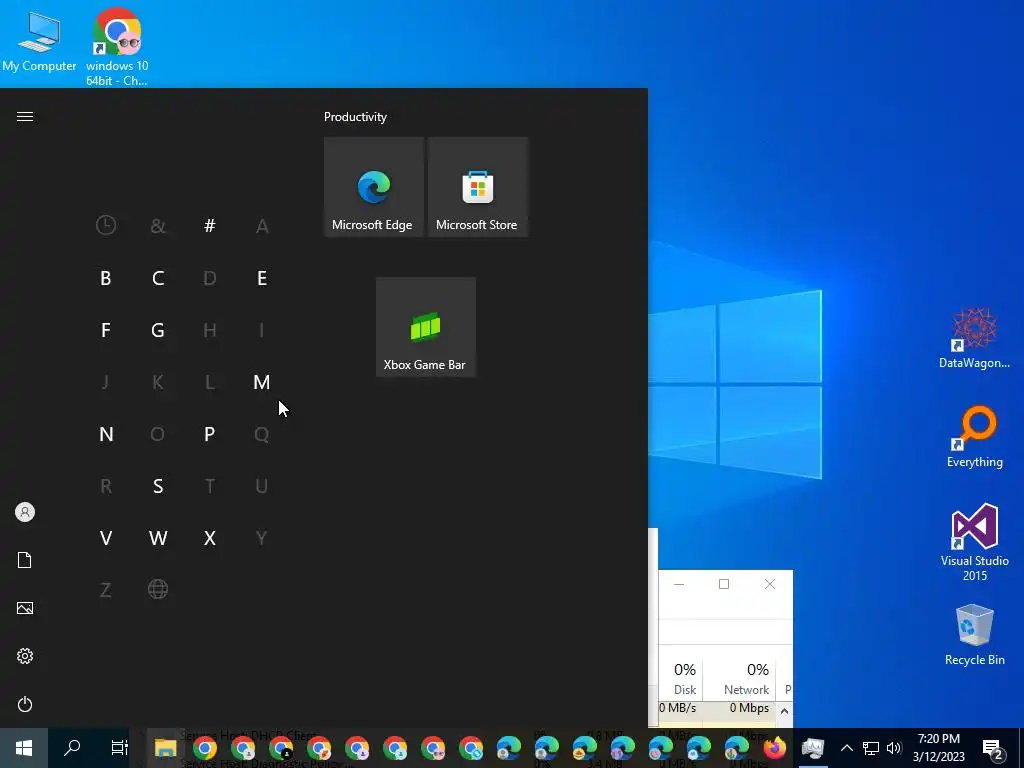Open Task Manager taskbar icon
1024x768 pixels.
pyautogui.click(x=813, y=748)
